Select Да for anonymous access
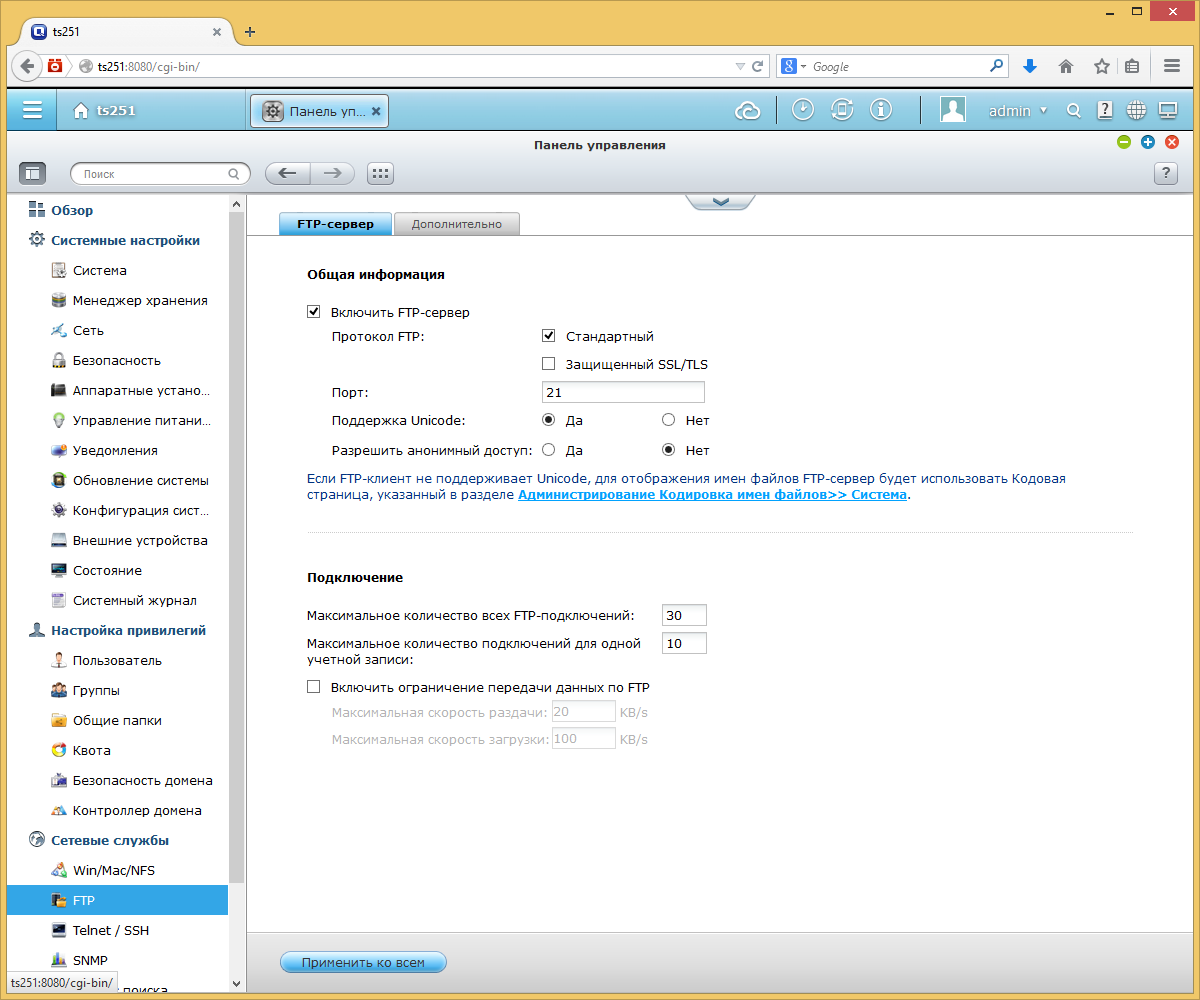 [x=548, y=450]
